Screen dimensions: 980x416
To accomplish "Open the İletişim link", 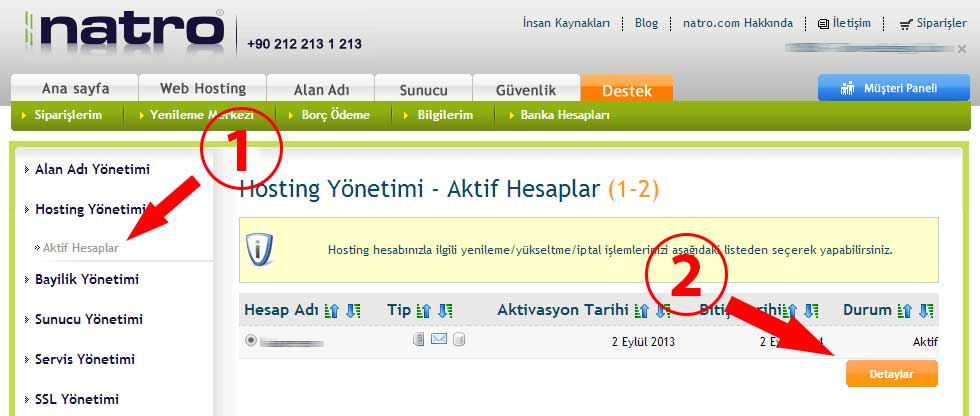I will pos(844,23).
